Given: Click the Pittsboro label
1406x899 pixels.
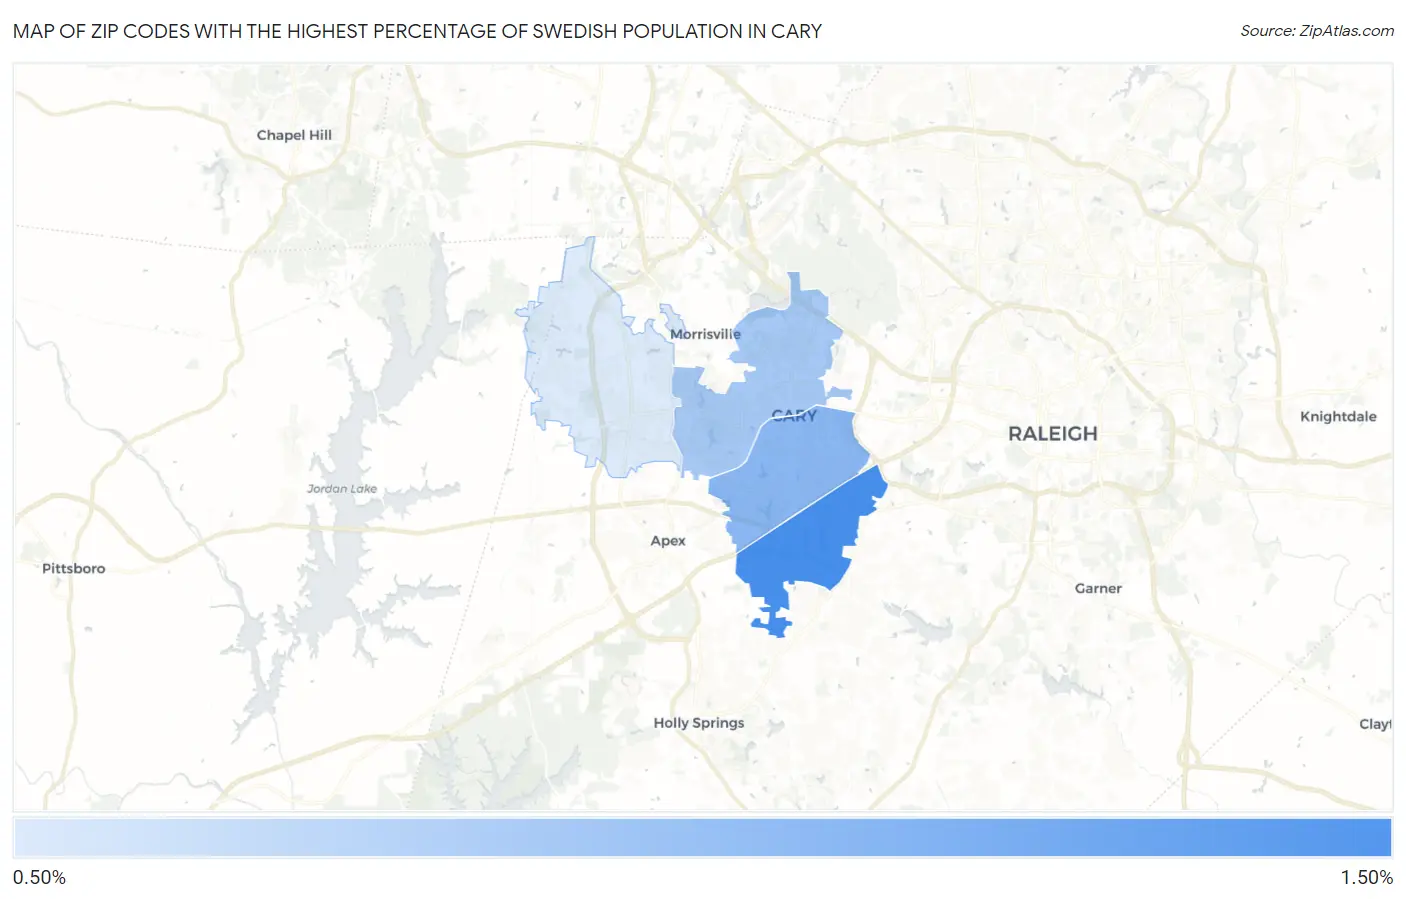Looking at the screenshot, I should 73,569.
